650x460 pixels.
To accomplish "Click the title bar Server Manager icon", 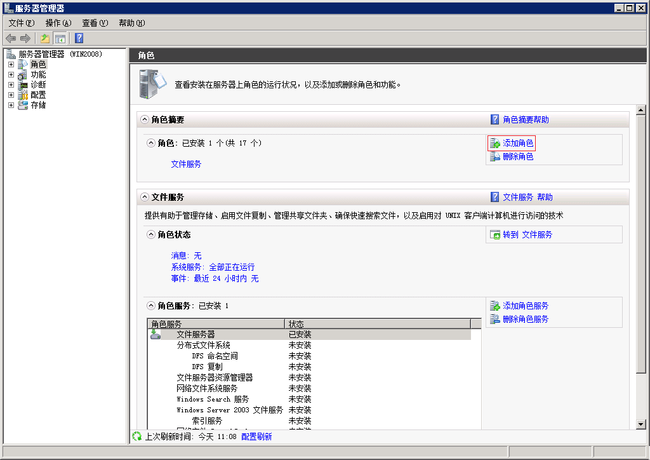I will pos(8,8).
